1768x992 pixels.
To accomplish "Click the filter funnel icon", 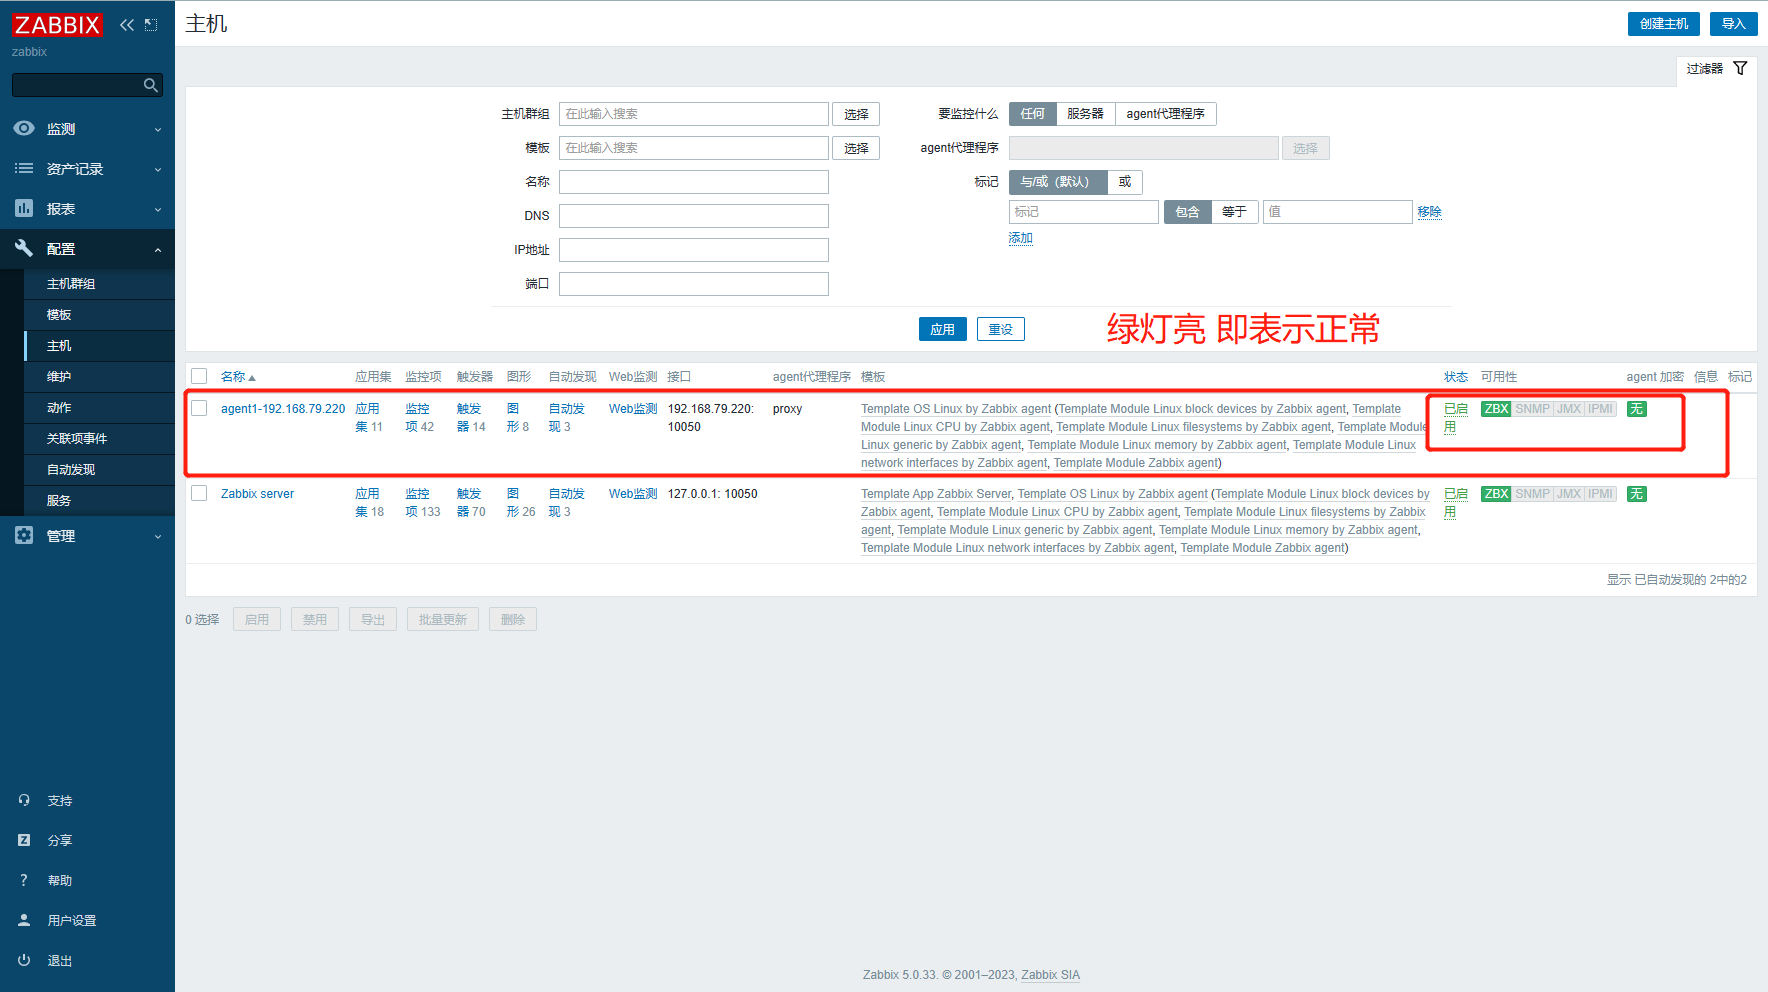I will (1740, 68).
